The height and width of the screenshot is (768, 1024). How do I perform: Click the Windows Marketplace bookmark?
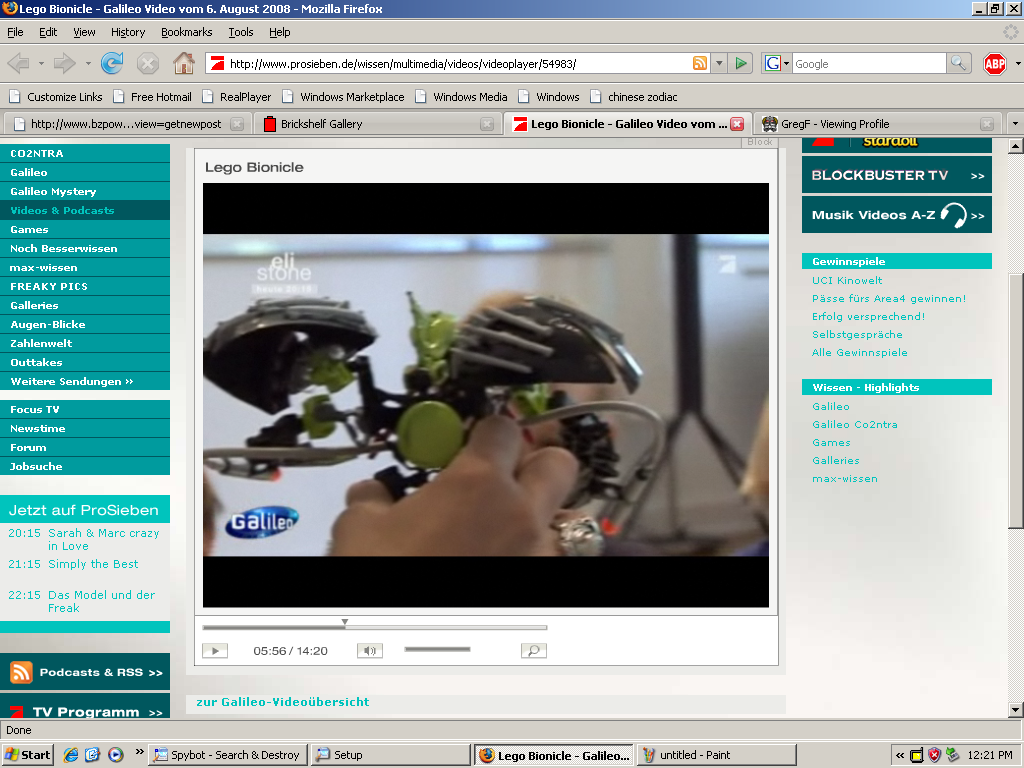click(x=344, y=97)
